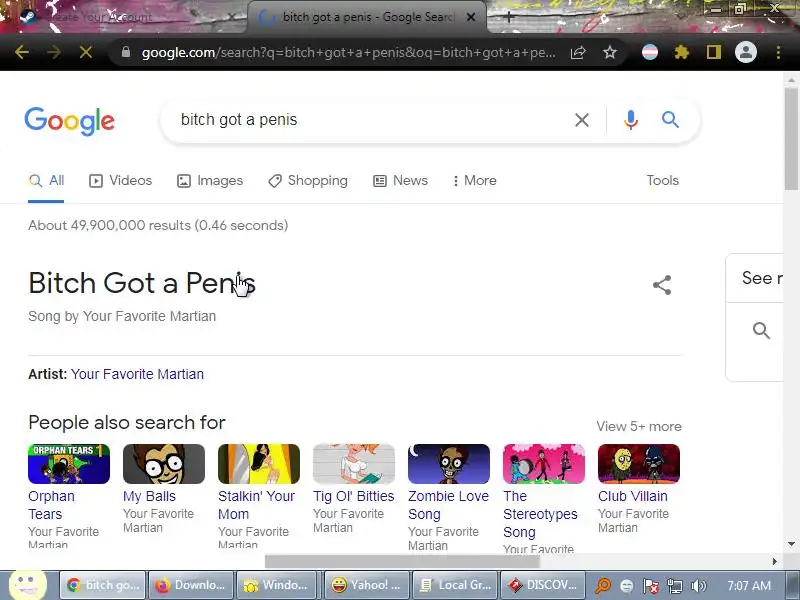Open the search Tools options
The height and width of the screenshot is (600, 800).
click(x=662, y=181)
